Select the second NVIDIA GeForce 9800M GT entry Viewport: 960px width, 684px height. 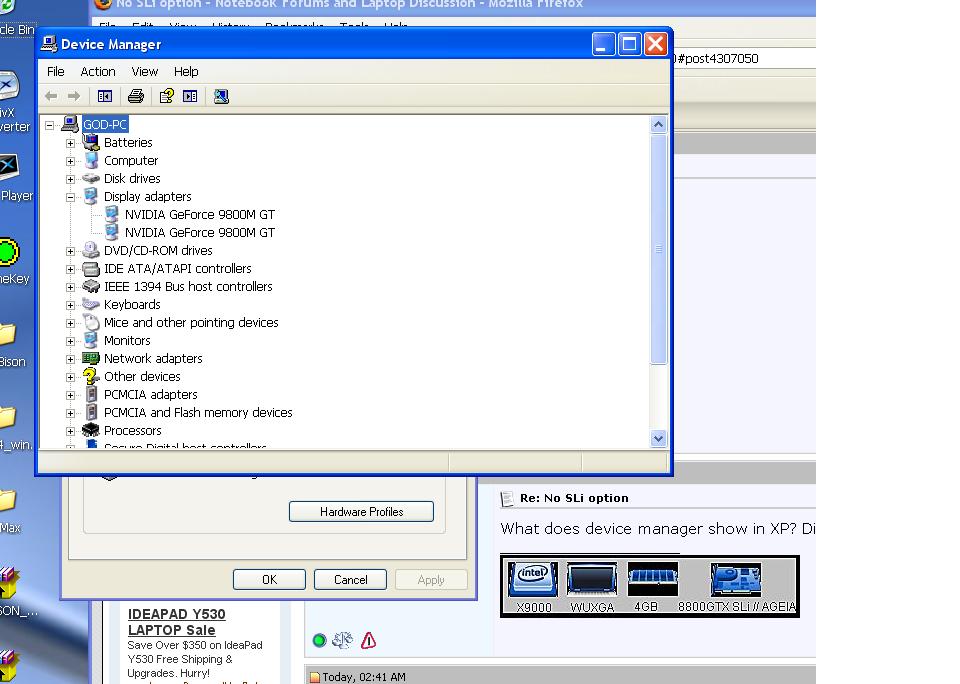point(200,233)
